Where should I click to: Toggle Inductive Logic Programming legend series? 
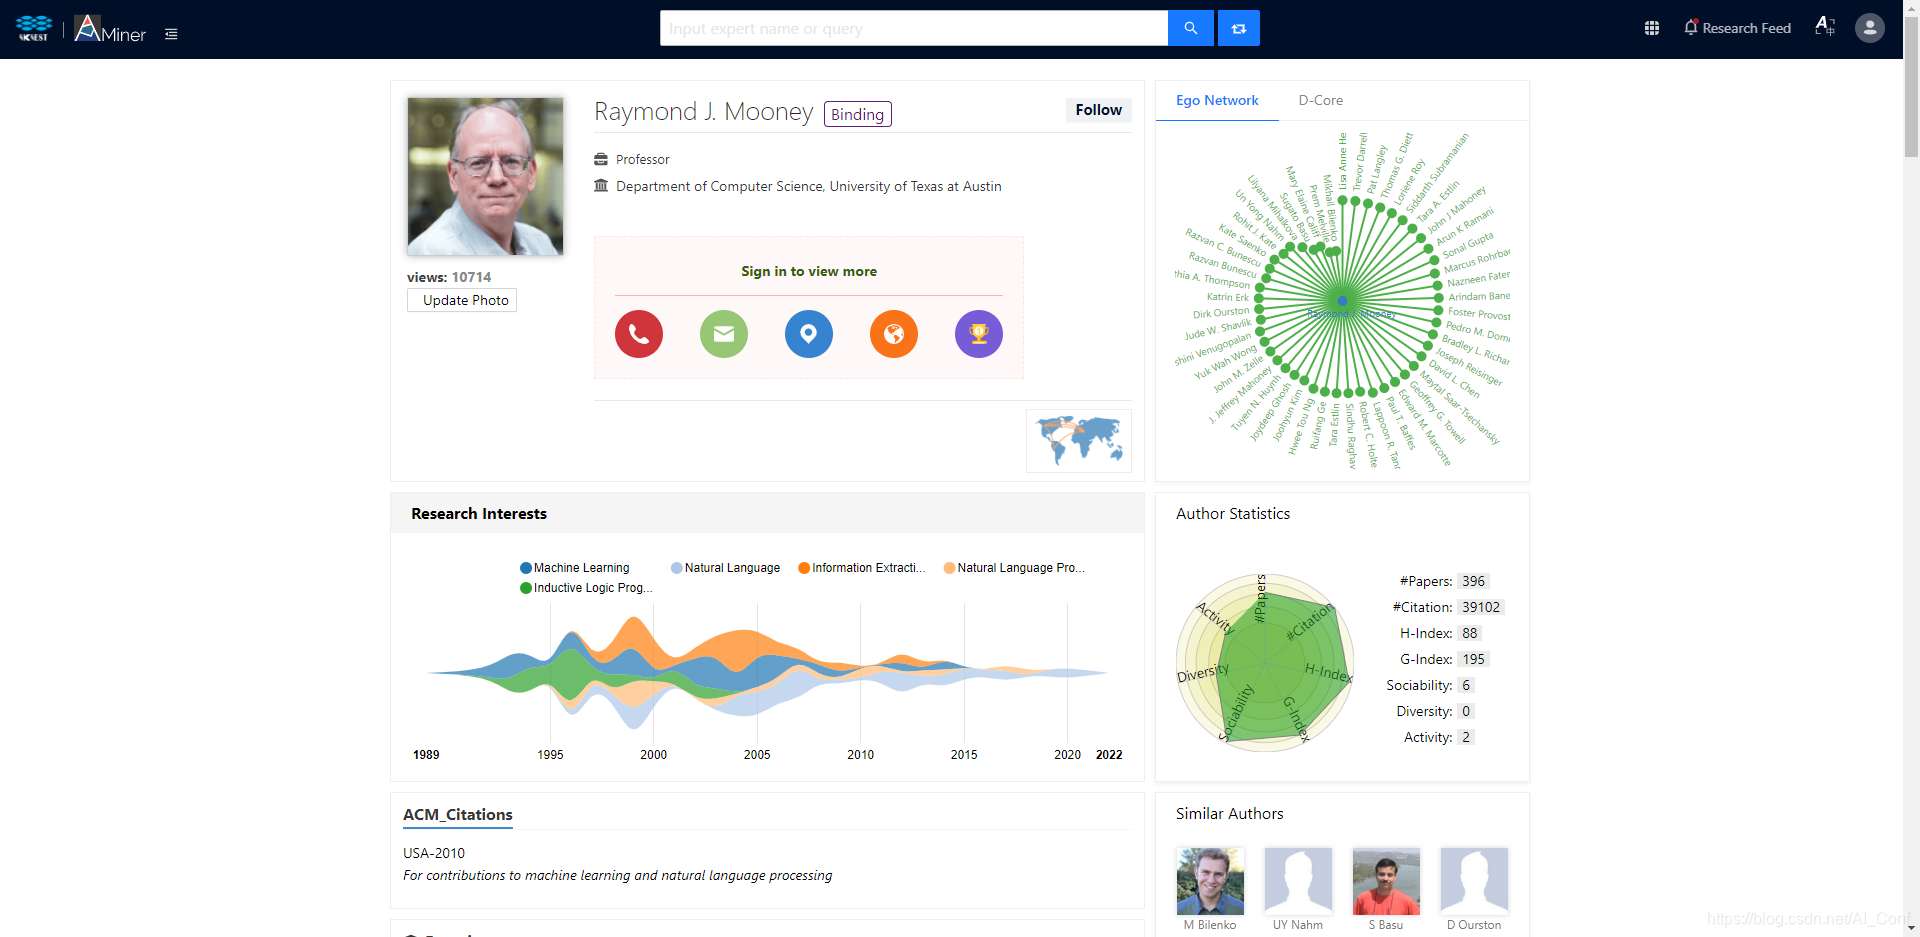tap(586, 588)
